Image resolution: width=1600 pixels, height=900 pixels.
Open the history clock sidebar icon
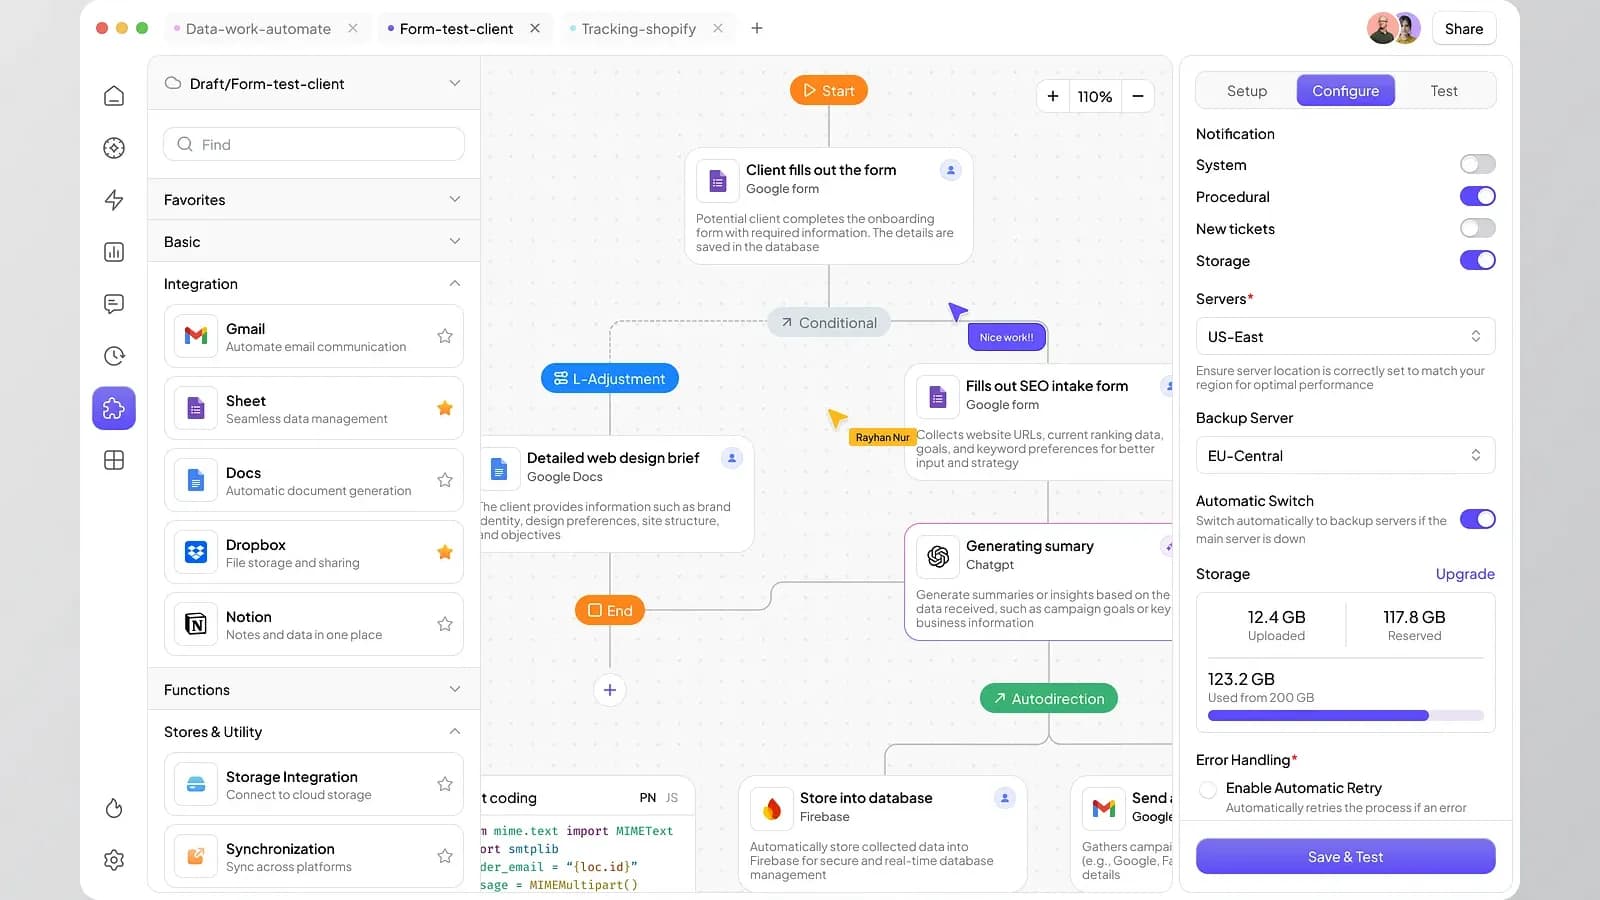(x=114, y=356)
